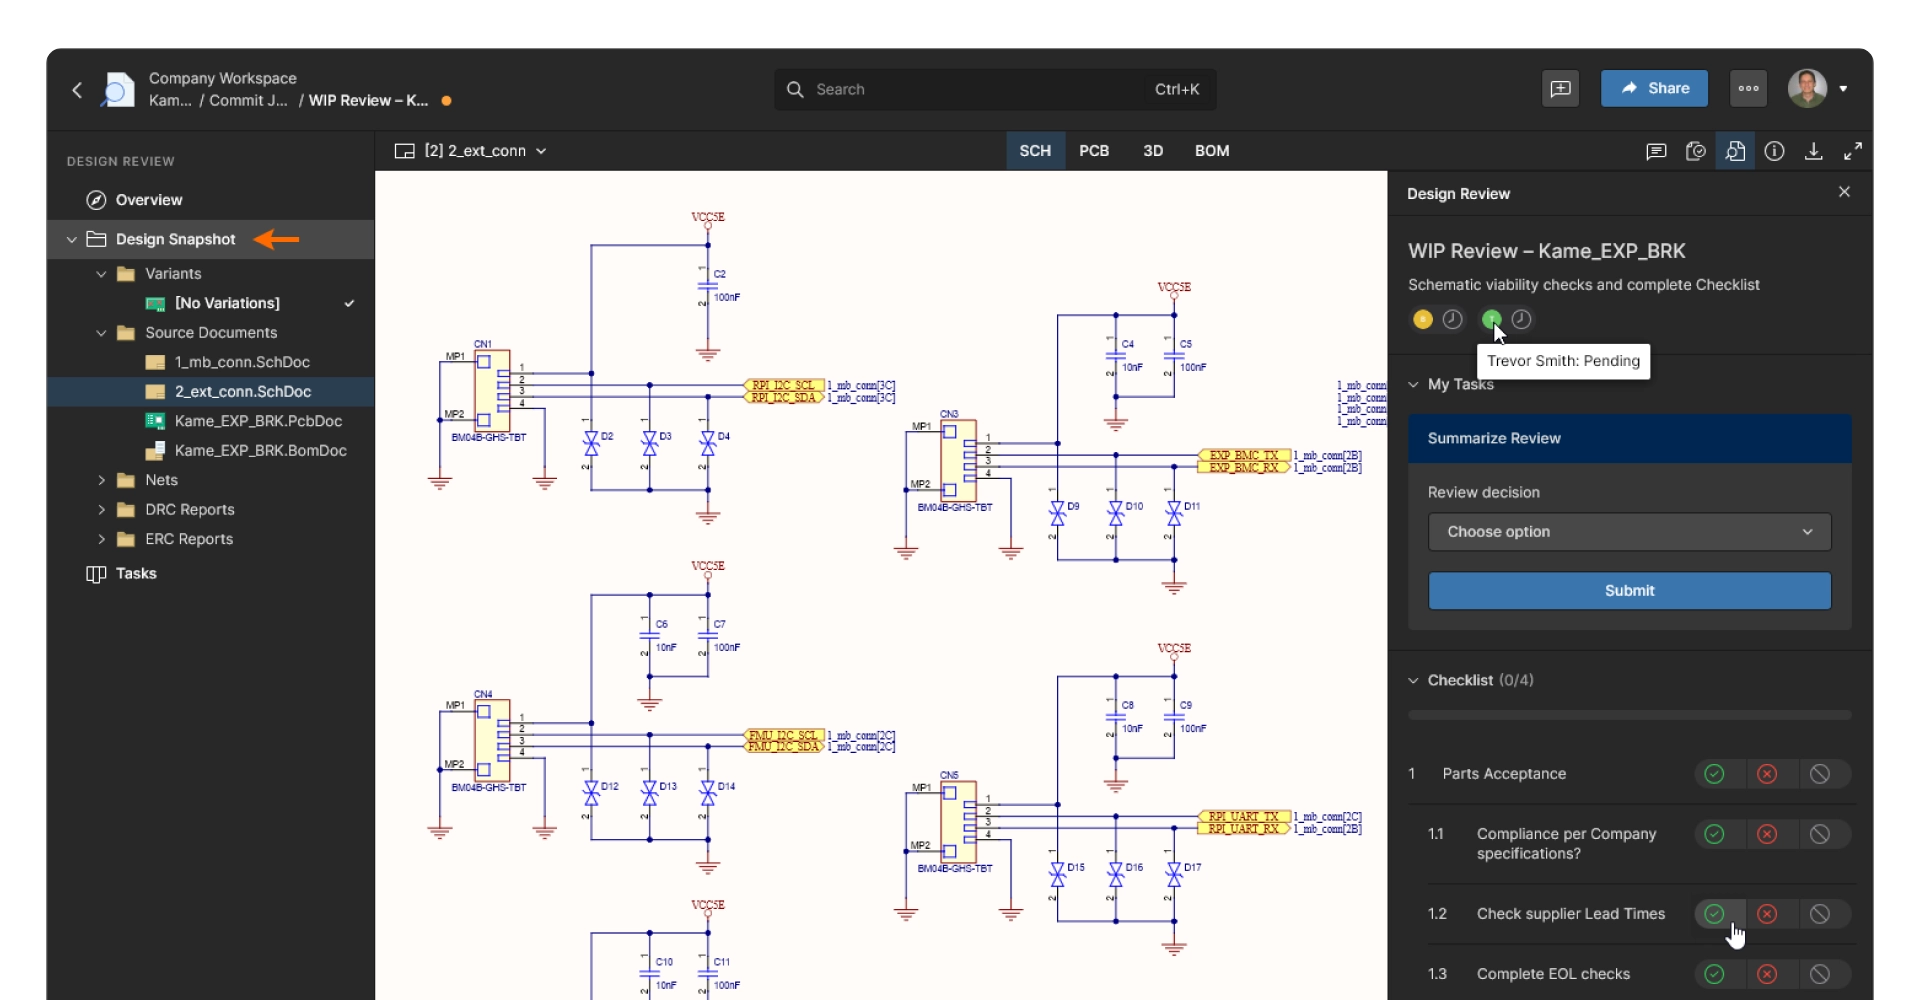Screen dimensions: 1920x1000
Task: Click the yellow reviewer status dot
Action: (x=1422, y=319)
